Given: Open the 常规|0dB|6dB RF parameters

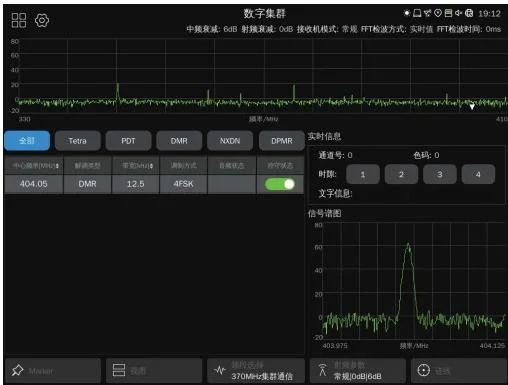Looking at the screenshot, I should (x=358, y=370).
